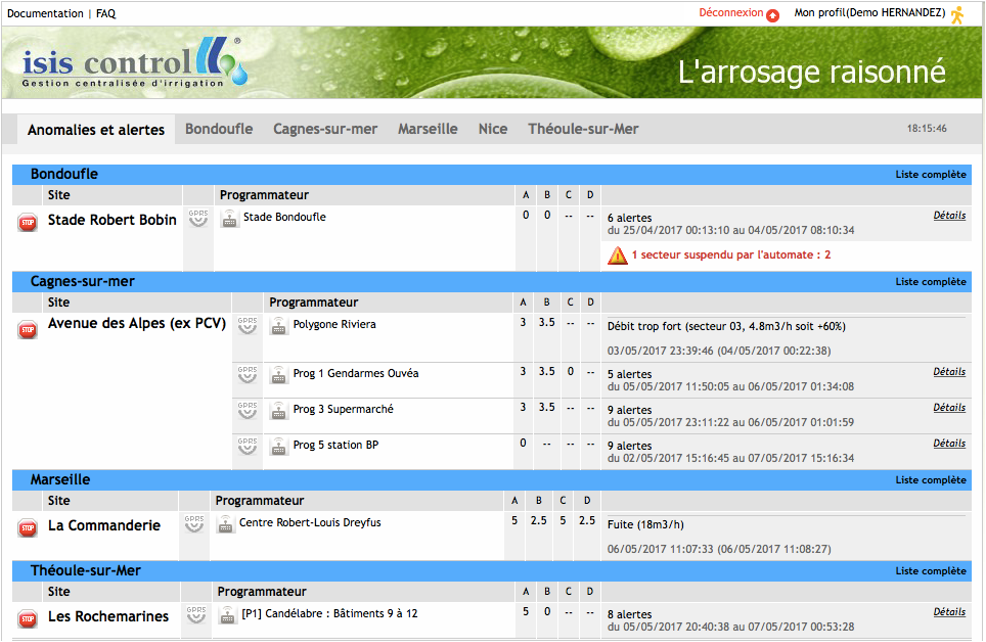Click the controller icon for Prog 5 station BP
The width and height of the screenshot is (986, 642).
click(279, 447)
